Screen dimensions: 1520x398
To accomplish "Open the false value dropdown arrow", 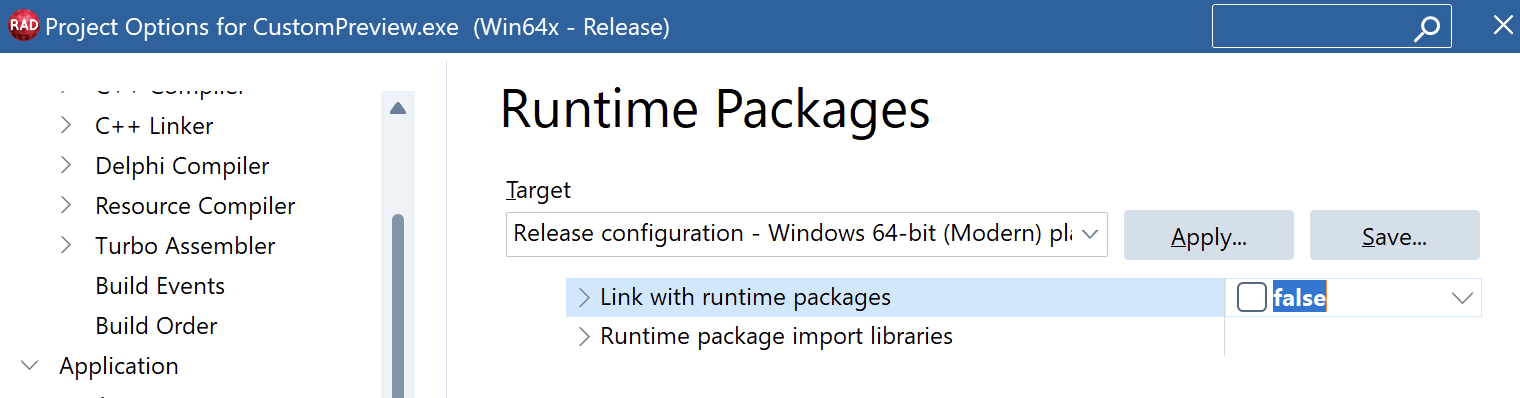I will [x=1462, y=298].
